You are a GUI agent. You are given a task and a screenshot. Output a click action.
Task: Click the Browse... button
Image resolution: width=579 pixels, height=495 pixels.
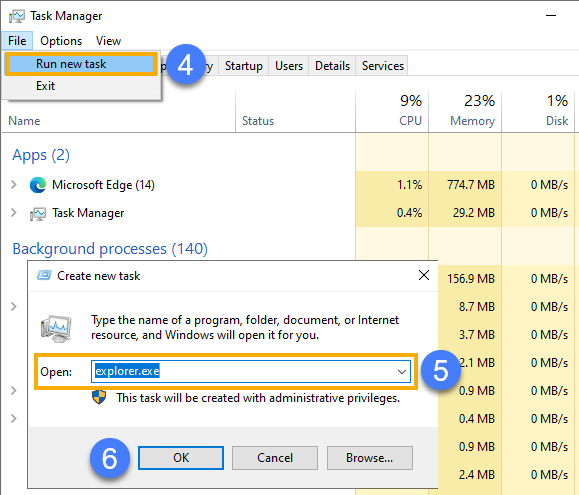point(370,458)
